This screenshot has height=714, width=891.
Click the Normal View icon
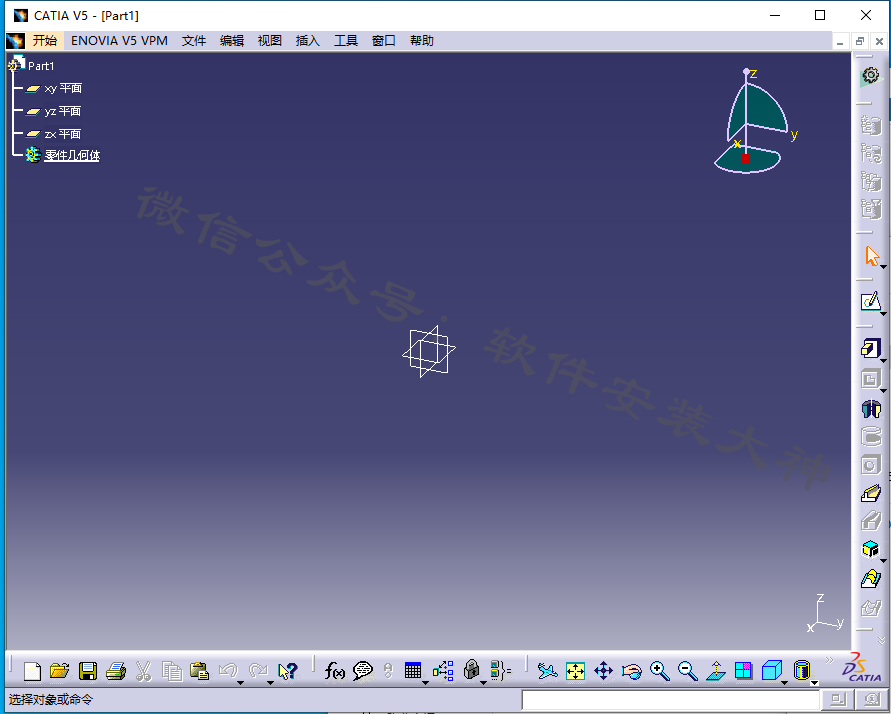pyautogui.click(x=716, y=671)
